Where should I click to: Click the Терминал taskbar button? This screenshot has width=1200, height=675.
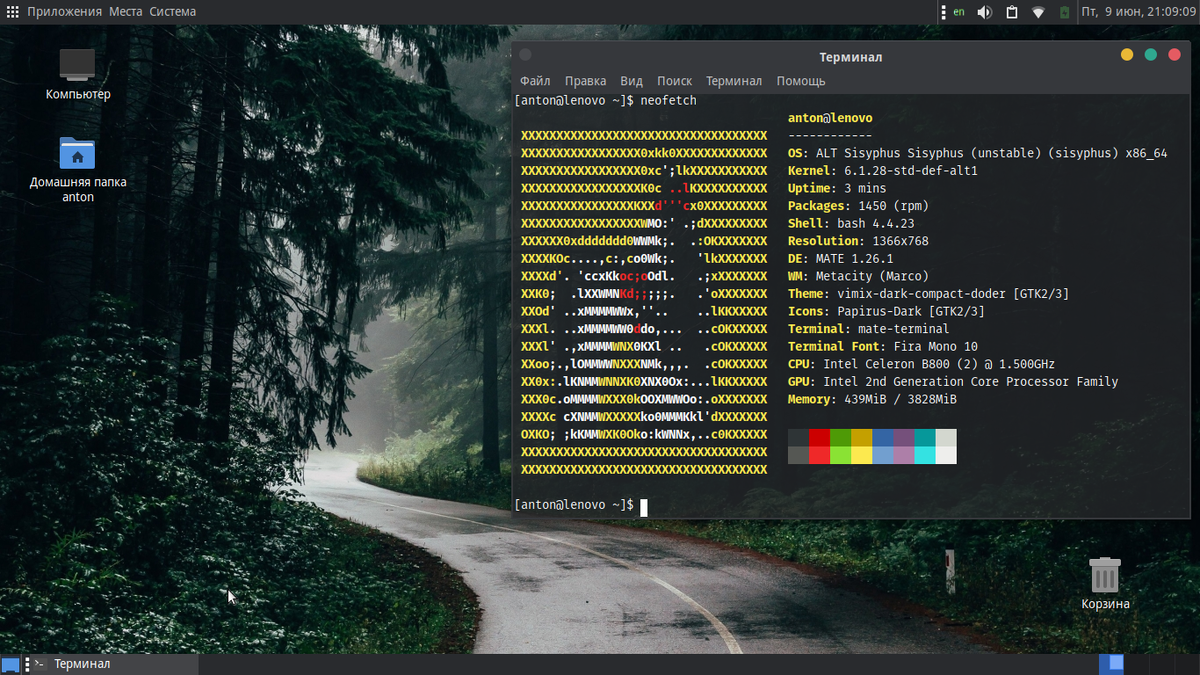110,664
